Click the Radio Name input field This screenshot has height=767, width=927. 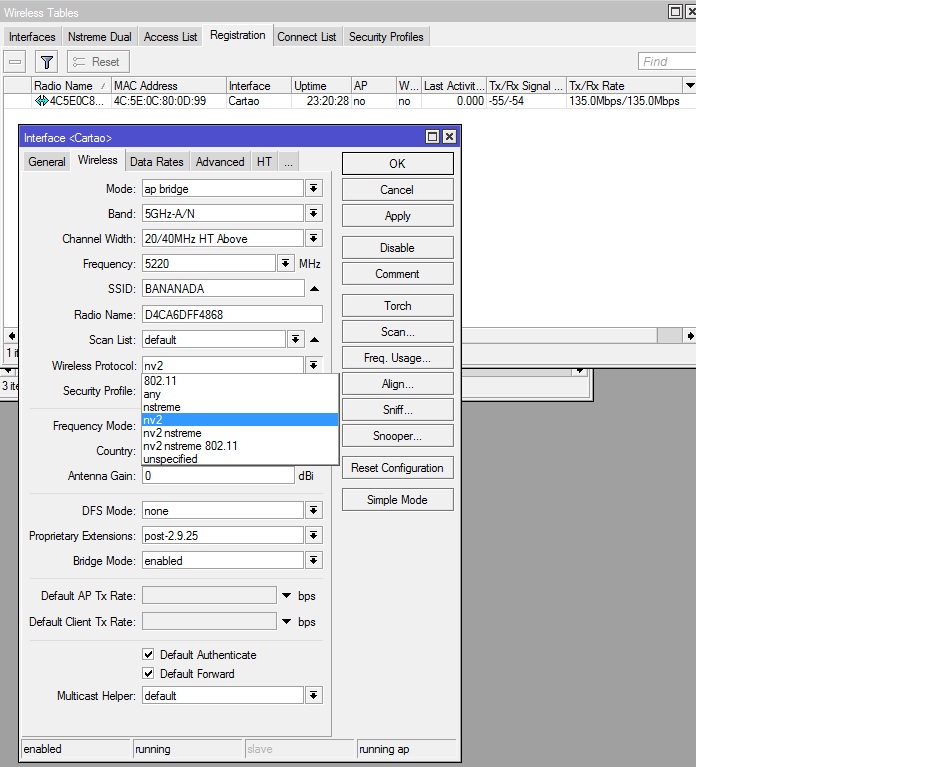232,315
